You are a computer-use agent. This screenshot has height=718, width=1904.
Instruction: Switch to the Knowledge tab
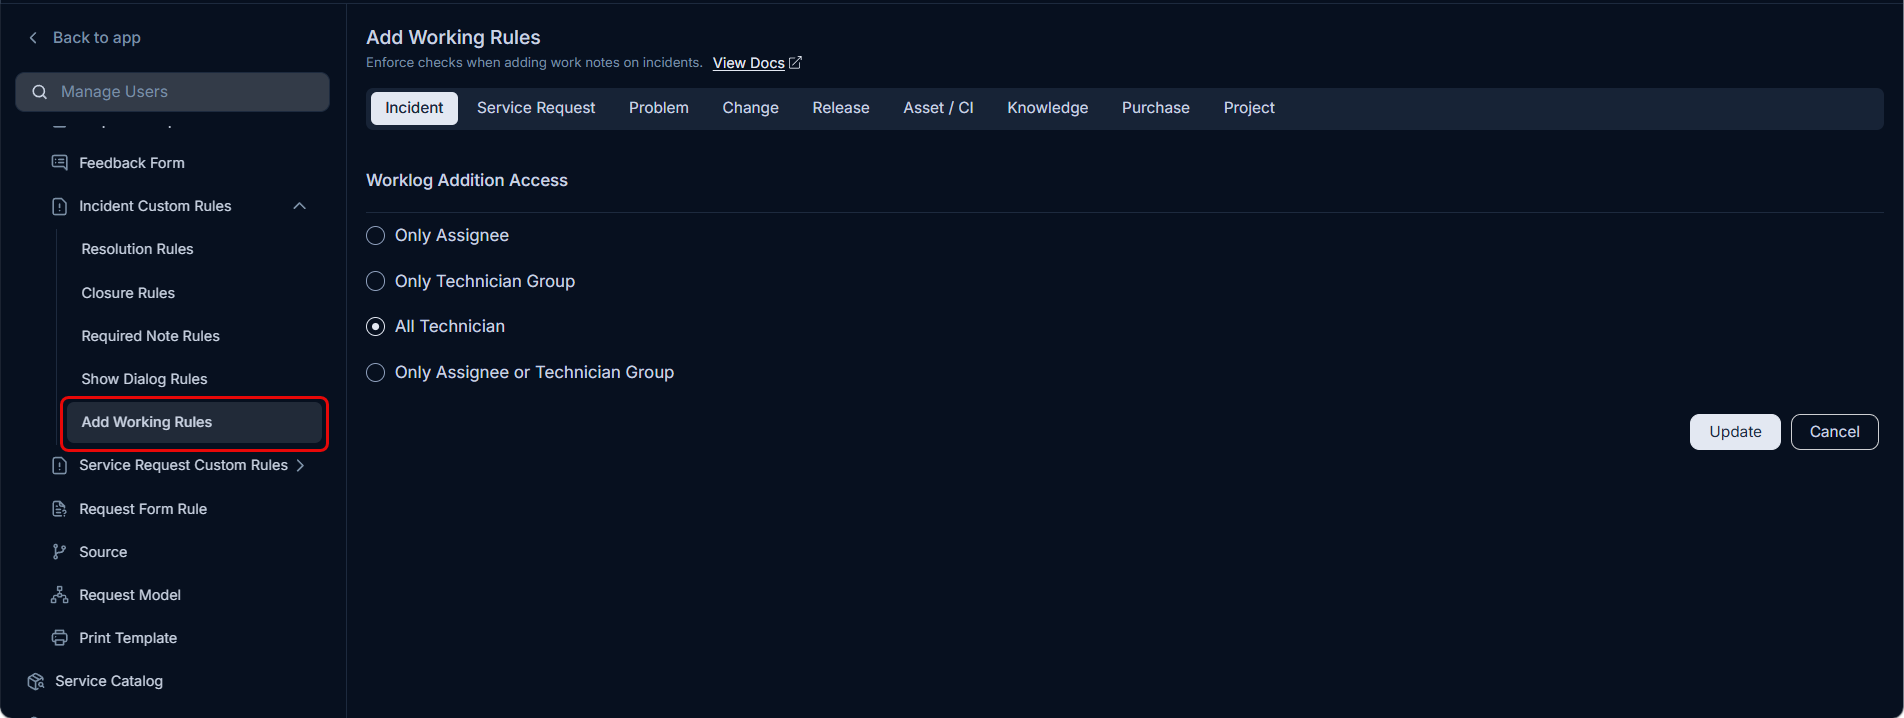(1048, 108)
